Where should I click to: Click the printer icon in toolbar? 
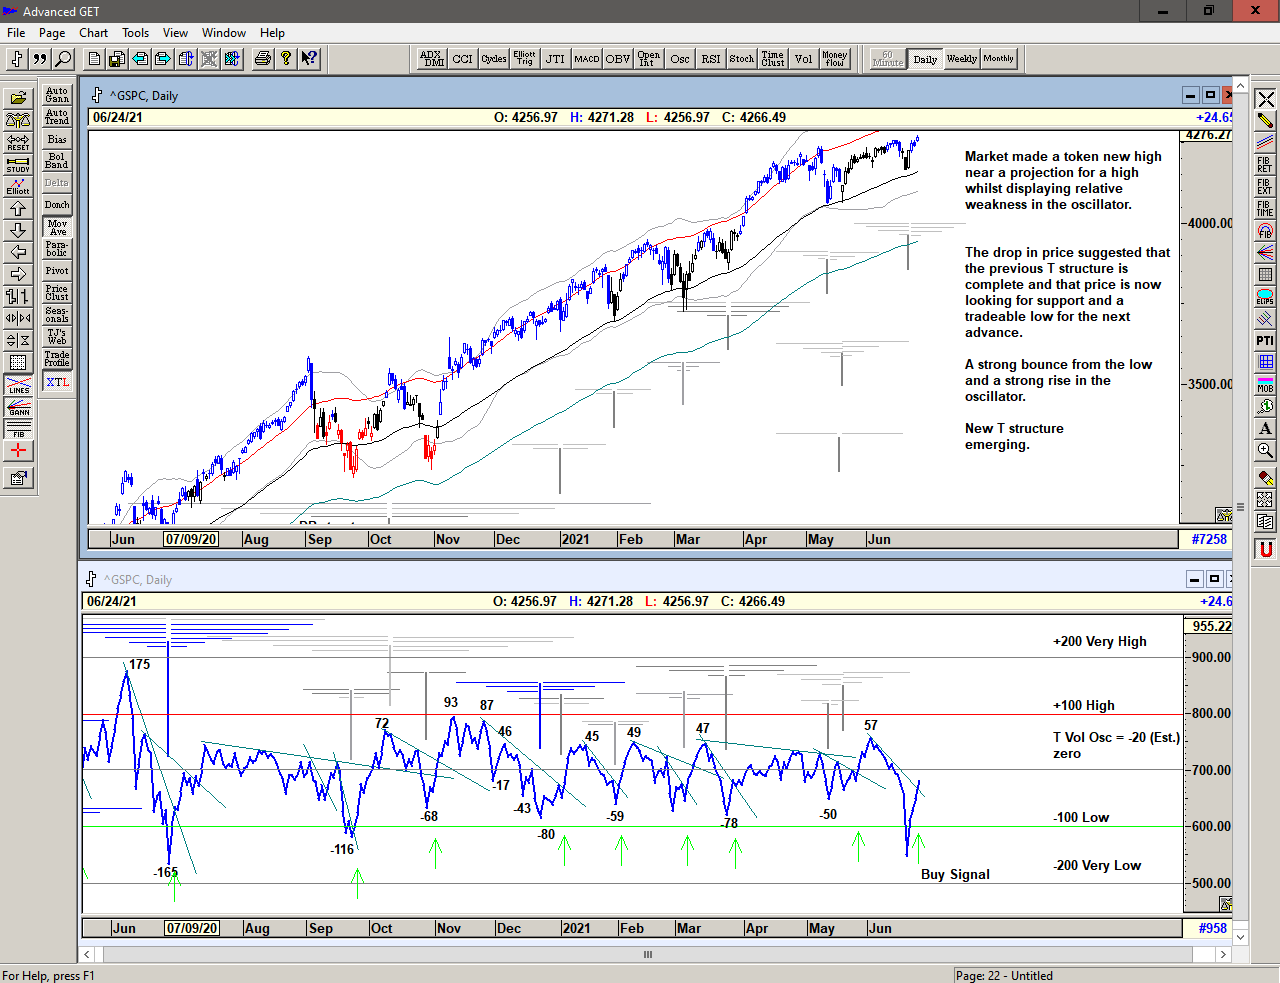click(262, 59)
